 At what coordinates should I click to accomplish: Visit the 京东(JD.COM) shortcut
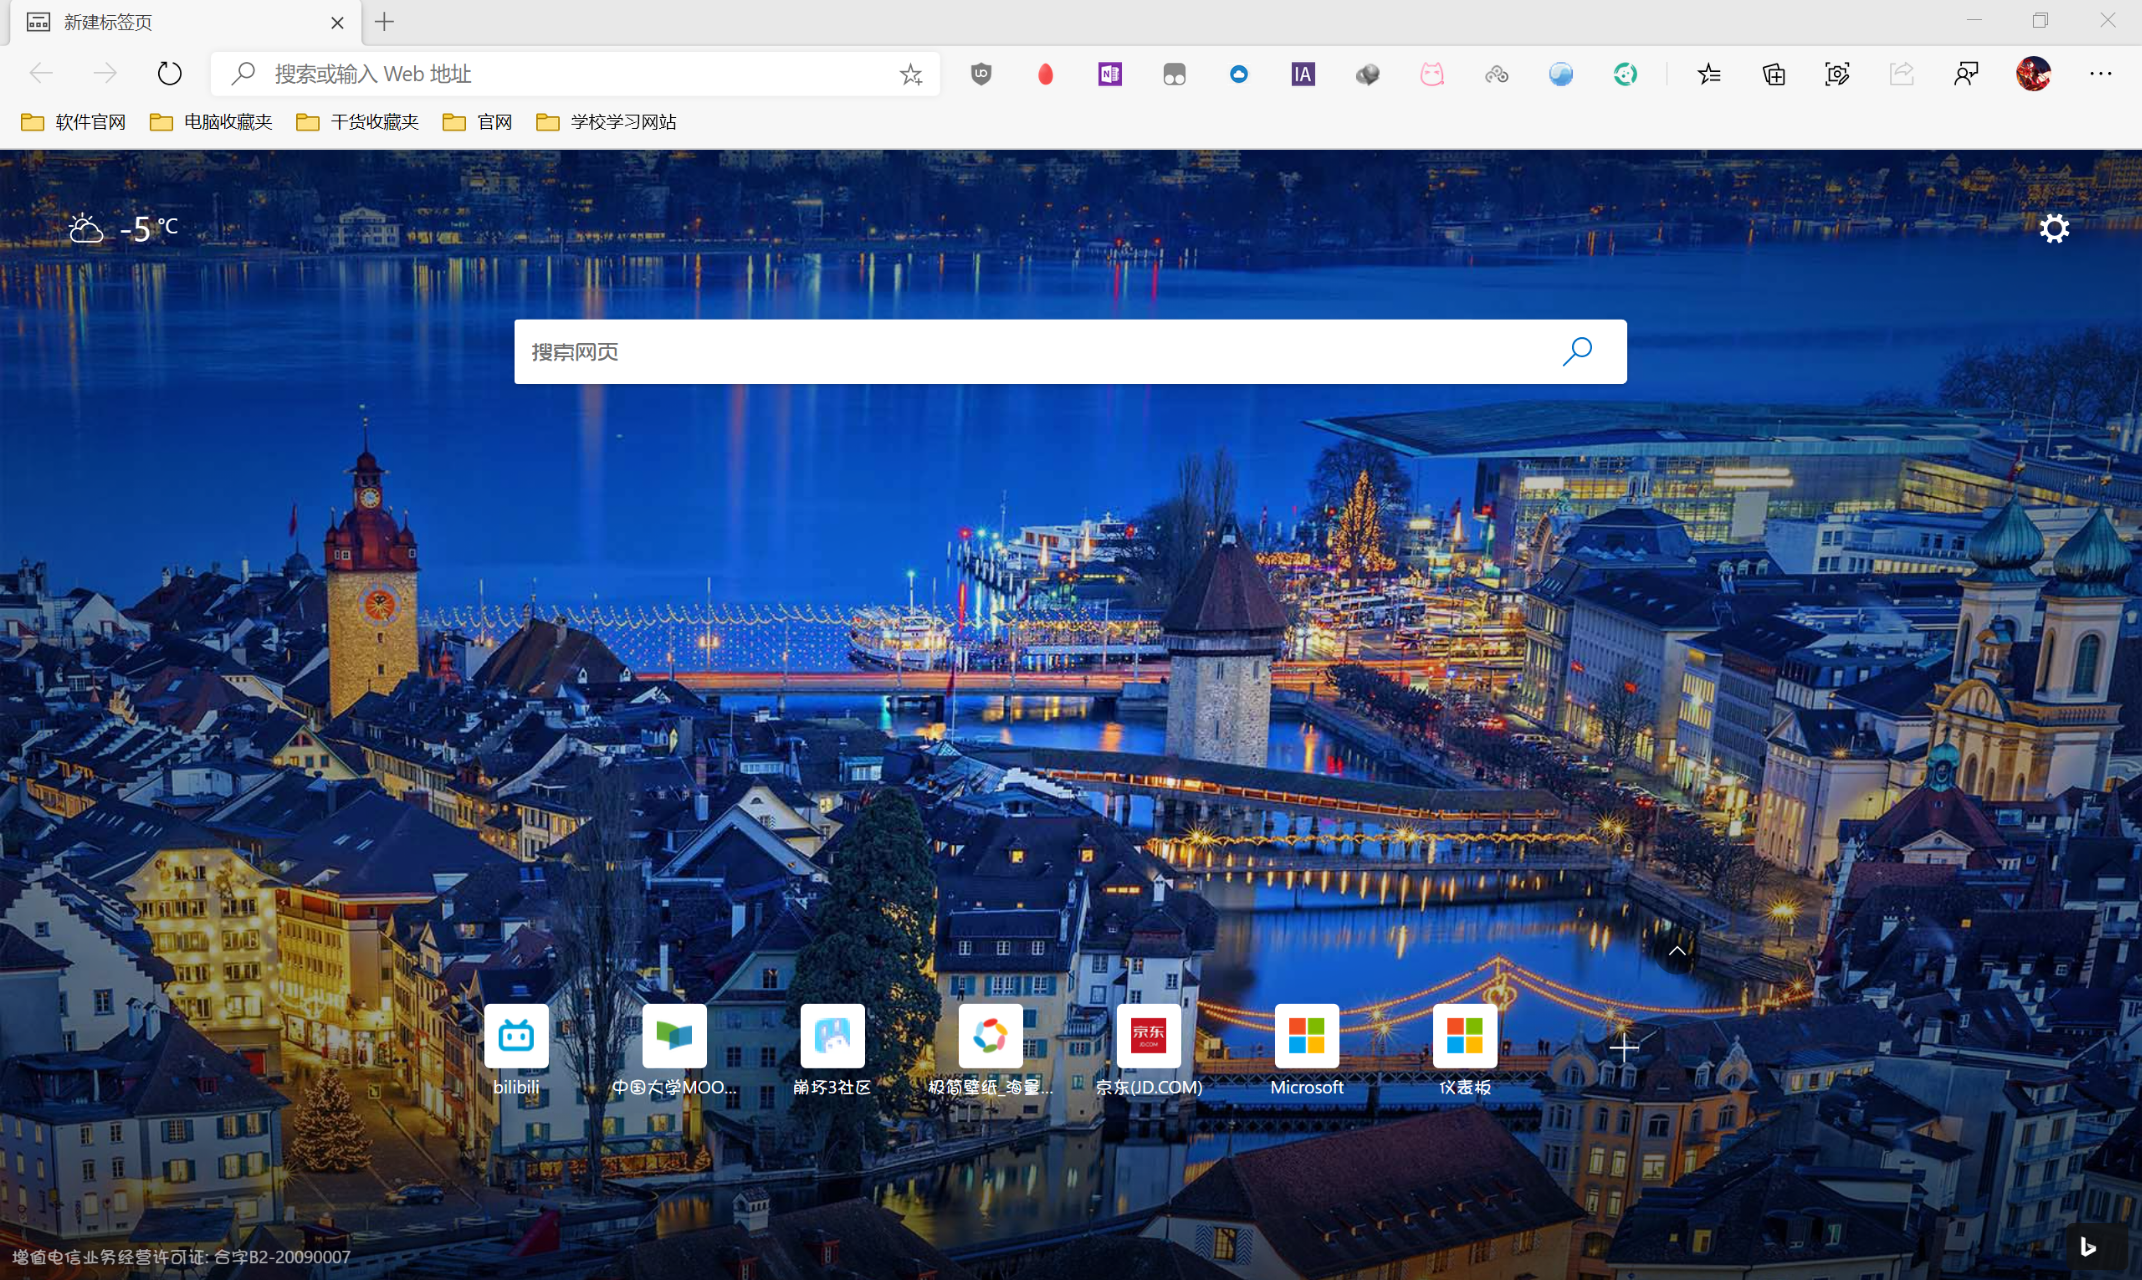coord(1148,1037)
